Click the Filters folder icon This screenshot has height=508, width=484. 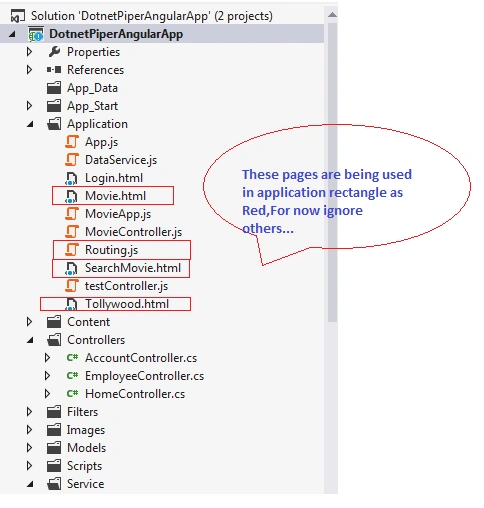click(54, 412)
